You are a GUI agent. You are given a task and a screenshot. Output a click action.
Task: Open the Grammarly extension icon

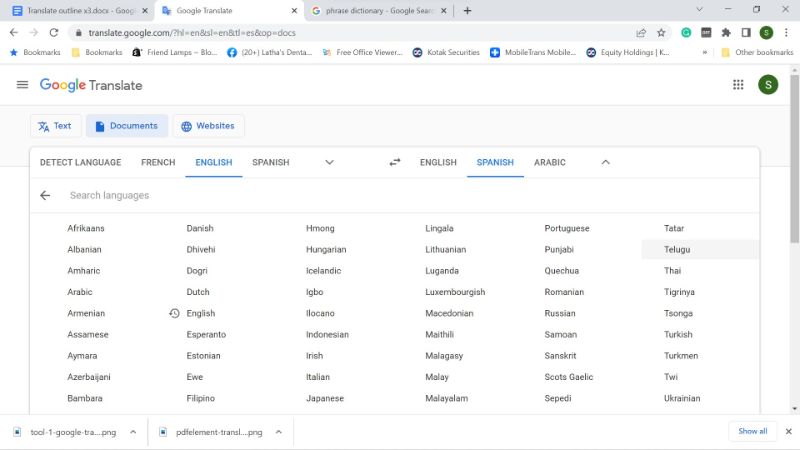(686, 33)
